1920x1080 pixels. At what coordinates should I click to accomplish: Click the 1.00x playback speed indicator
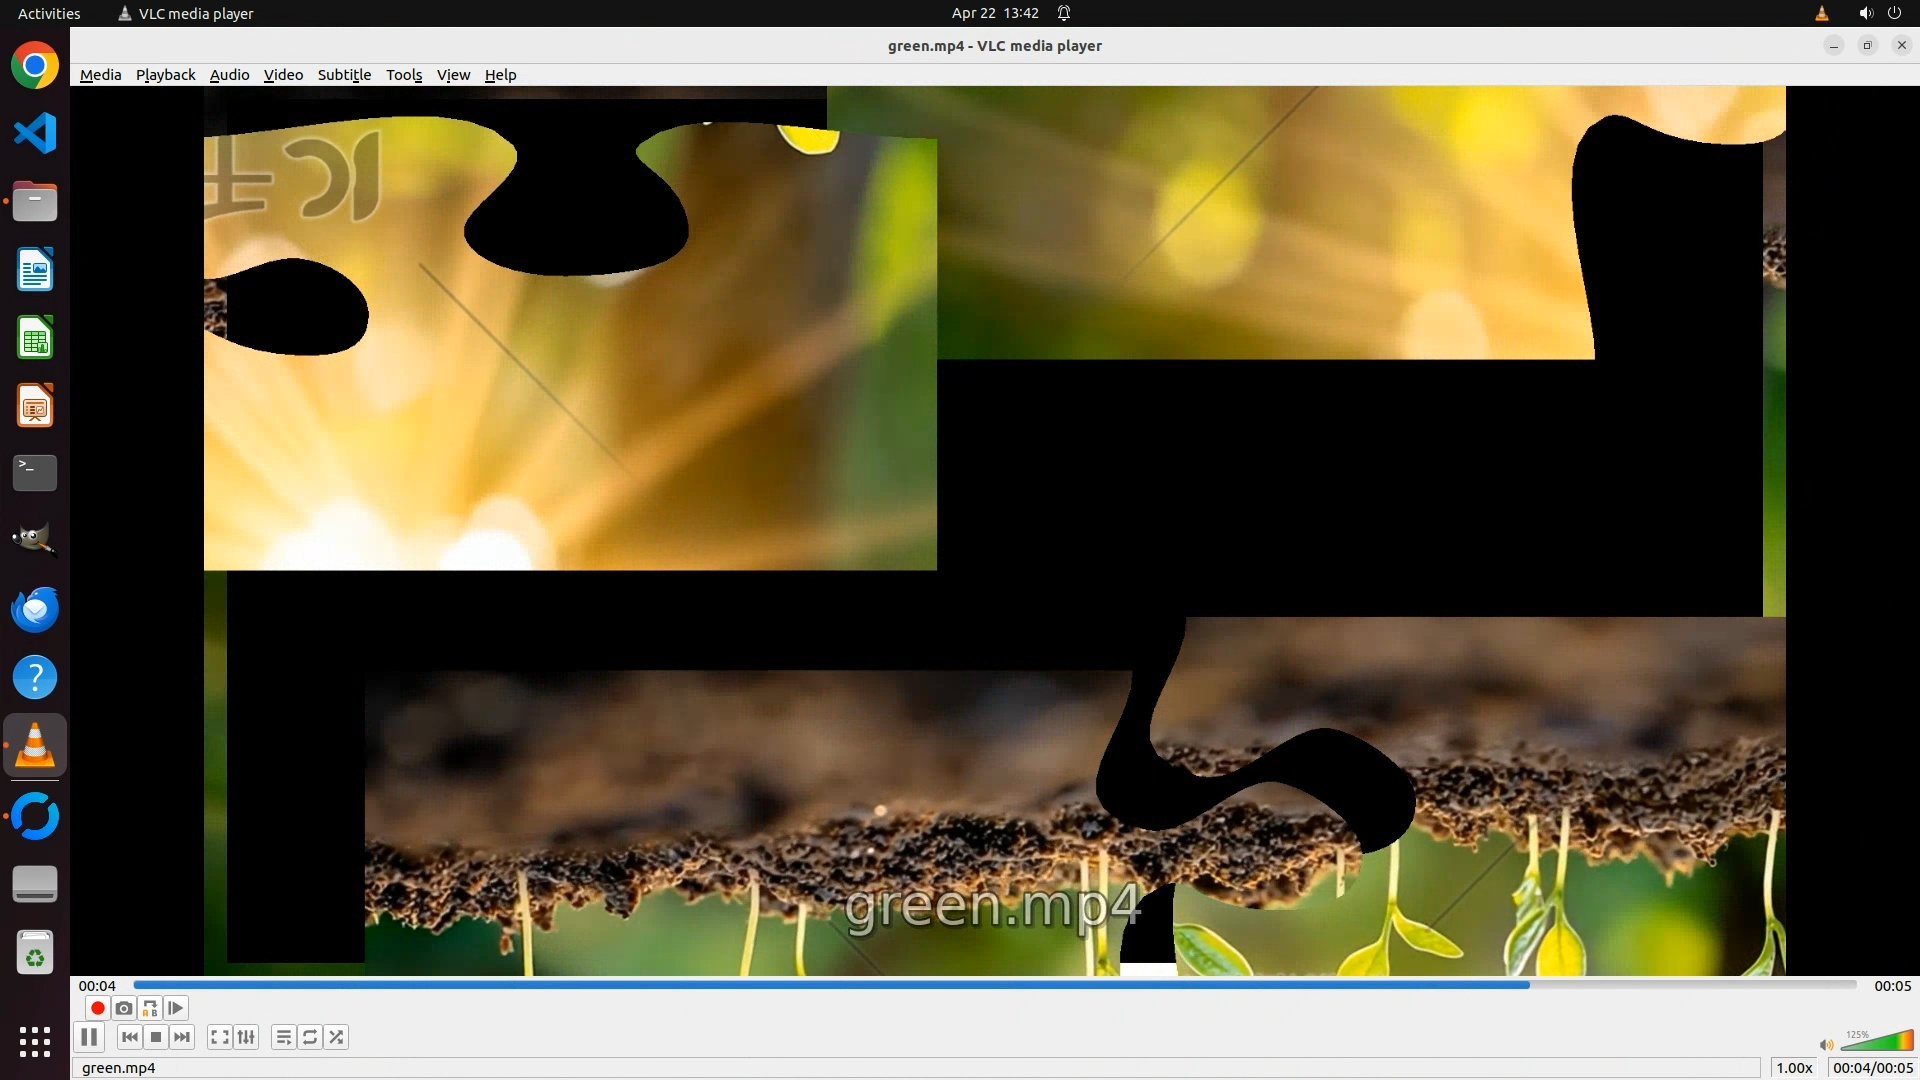1794,1067
